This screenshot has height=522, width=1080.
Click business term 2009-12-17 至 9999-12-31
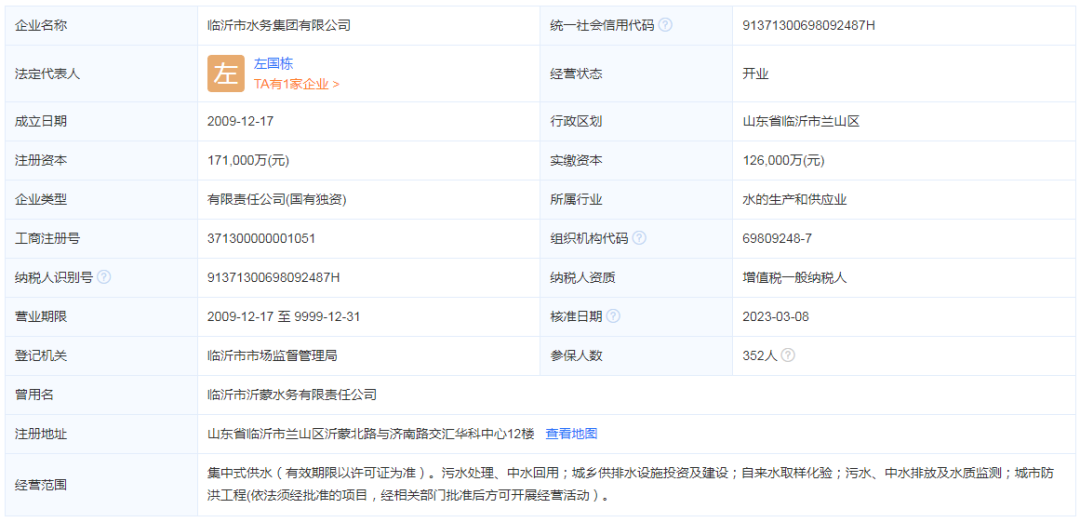coord(284,317)
